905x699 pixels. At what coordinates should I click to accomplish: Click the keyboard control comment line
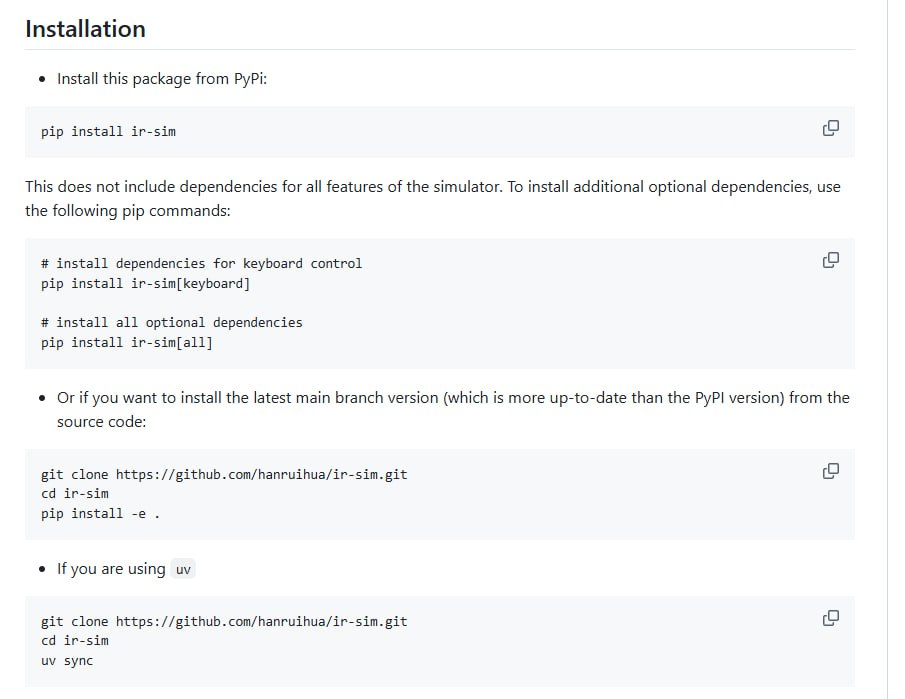pyautogui.click(x=201, y=264)
